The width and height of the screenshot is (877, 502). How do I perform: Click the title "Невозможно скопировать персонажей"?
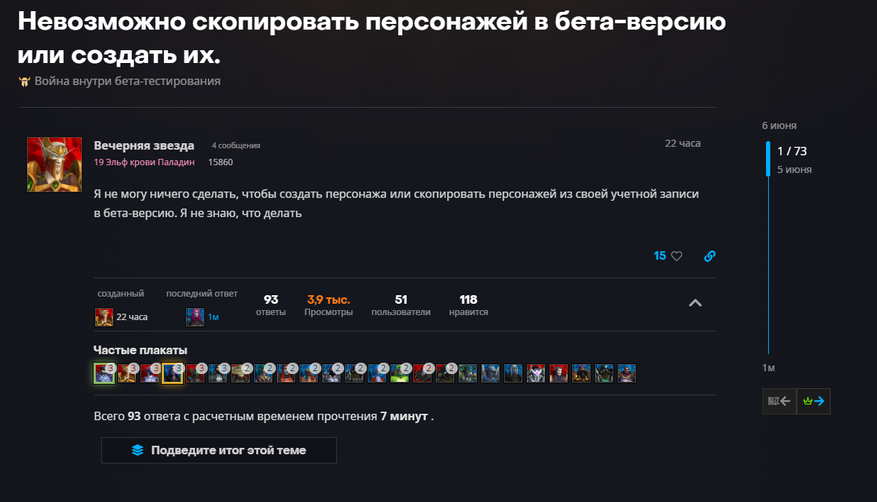[371, 38]
